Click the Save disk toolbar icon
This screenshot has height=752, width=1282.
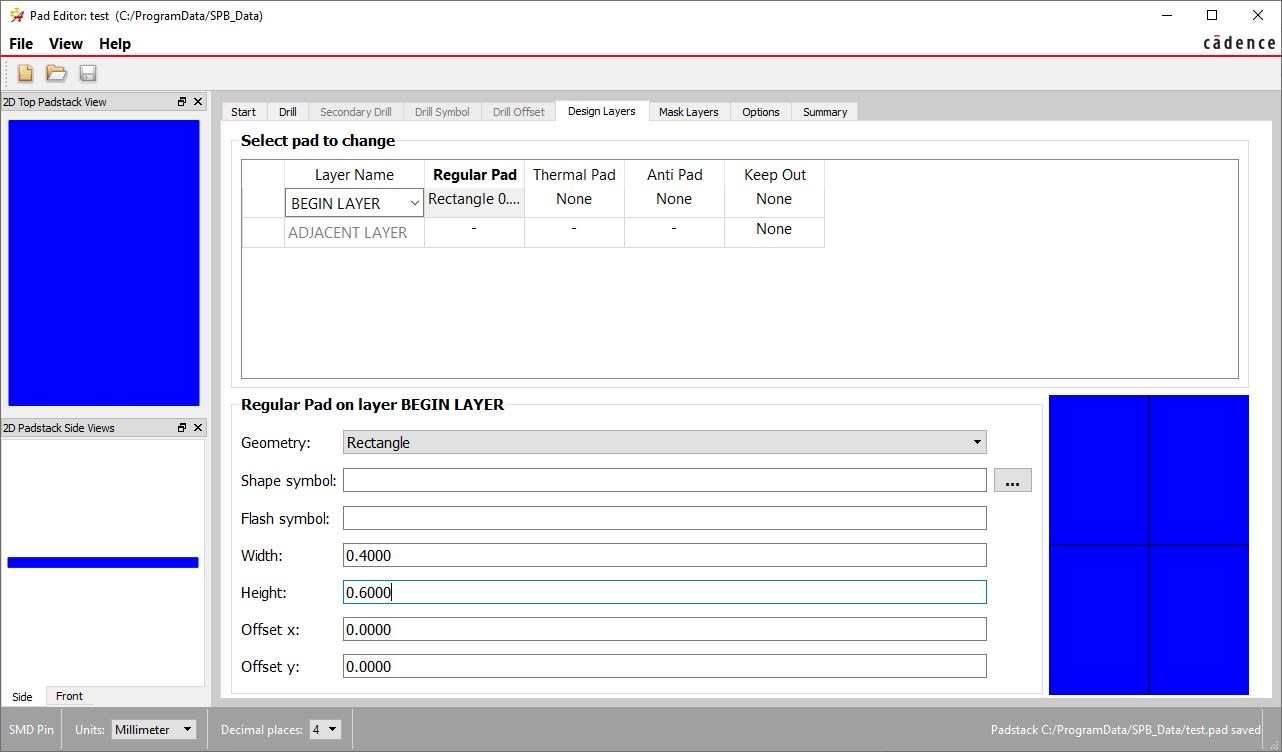tap(88, 73)
